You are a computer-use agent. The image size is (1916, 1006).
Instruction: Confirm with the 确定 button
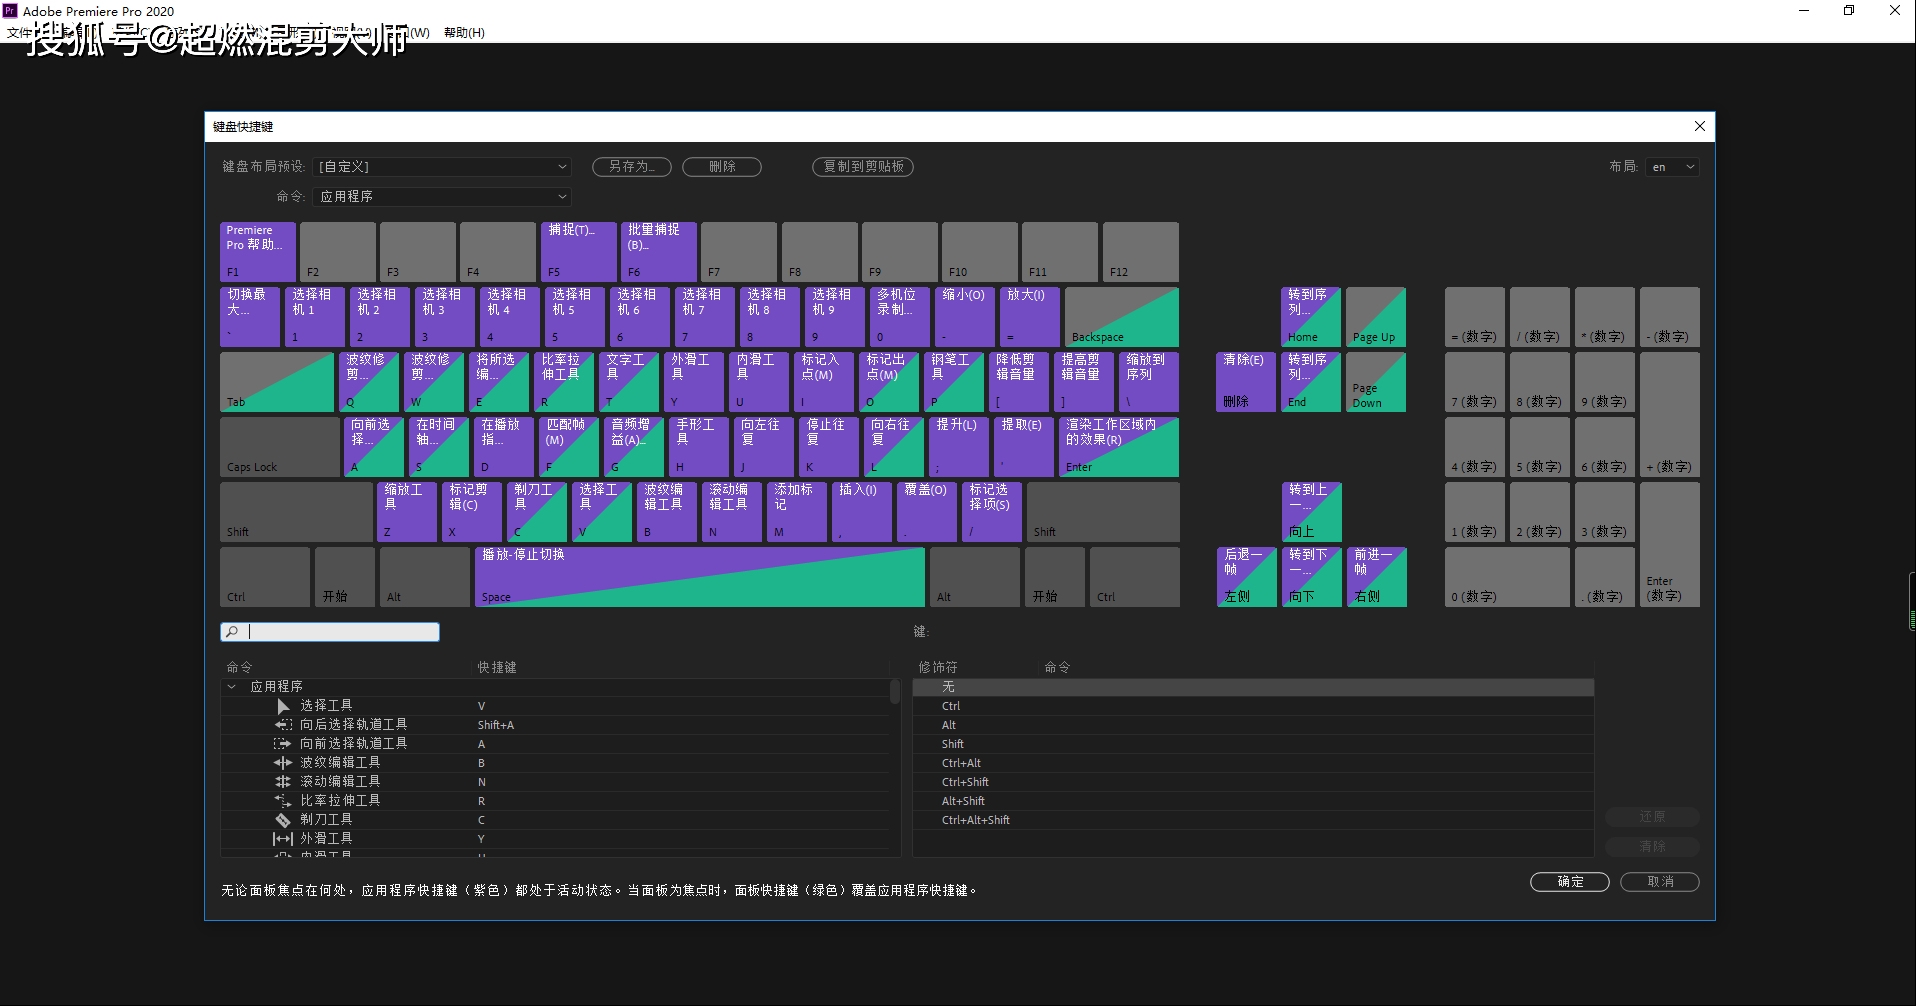click(1570, 882)
